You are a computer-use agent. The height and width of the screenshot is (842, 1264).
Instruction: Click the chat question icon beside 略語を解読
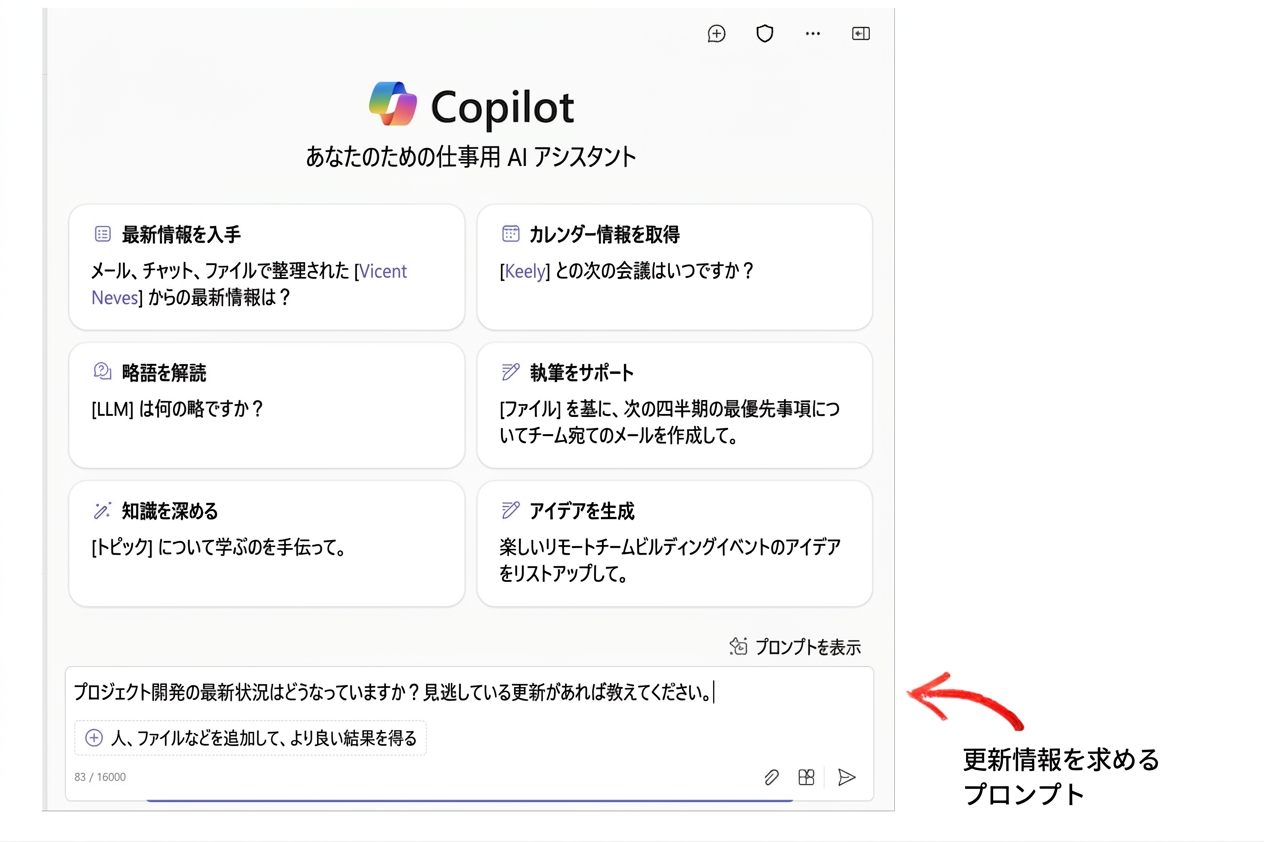(x=102, y=372)
